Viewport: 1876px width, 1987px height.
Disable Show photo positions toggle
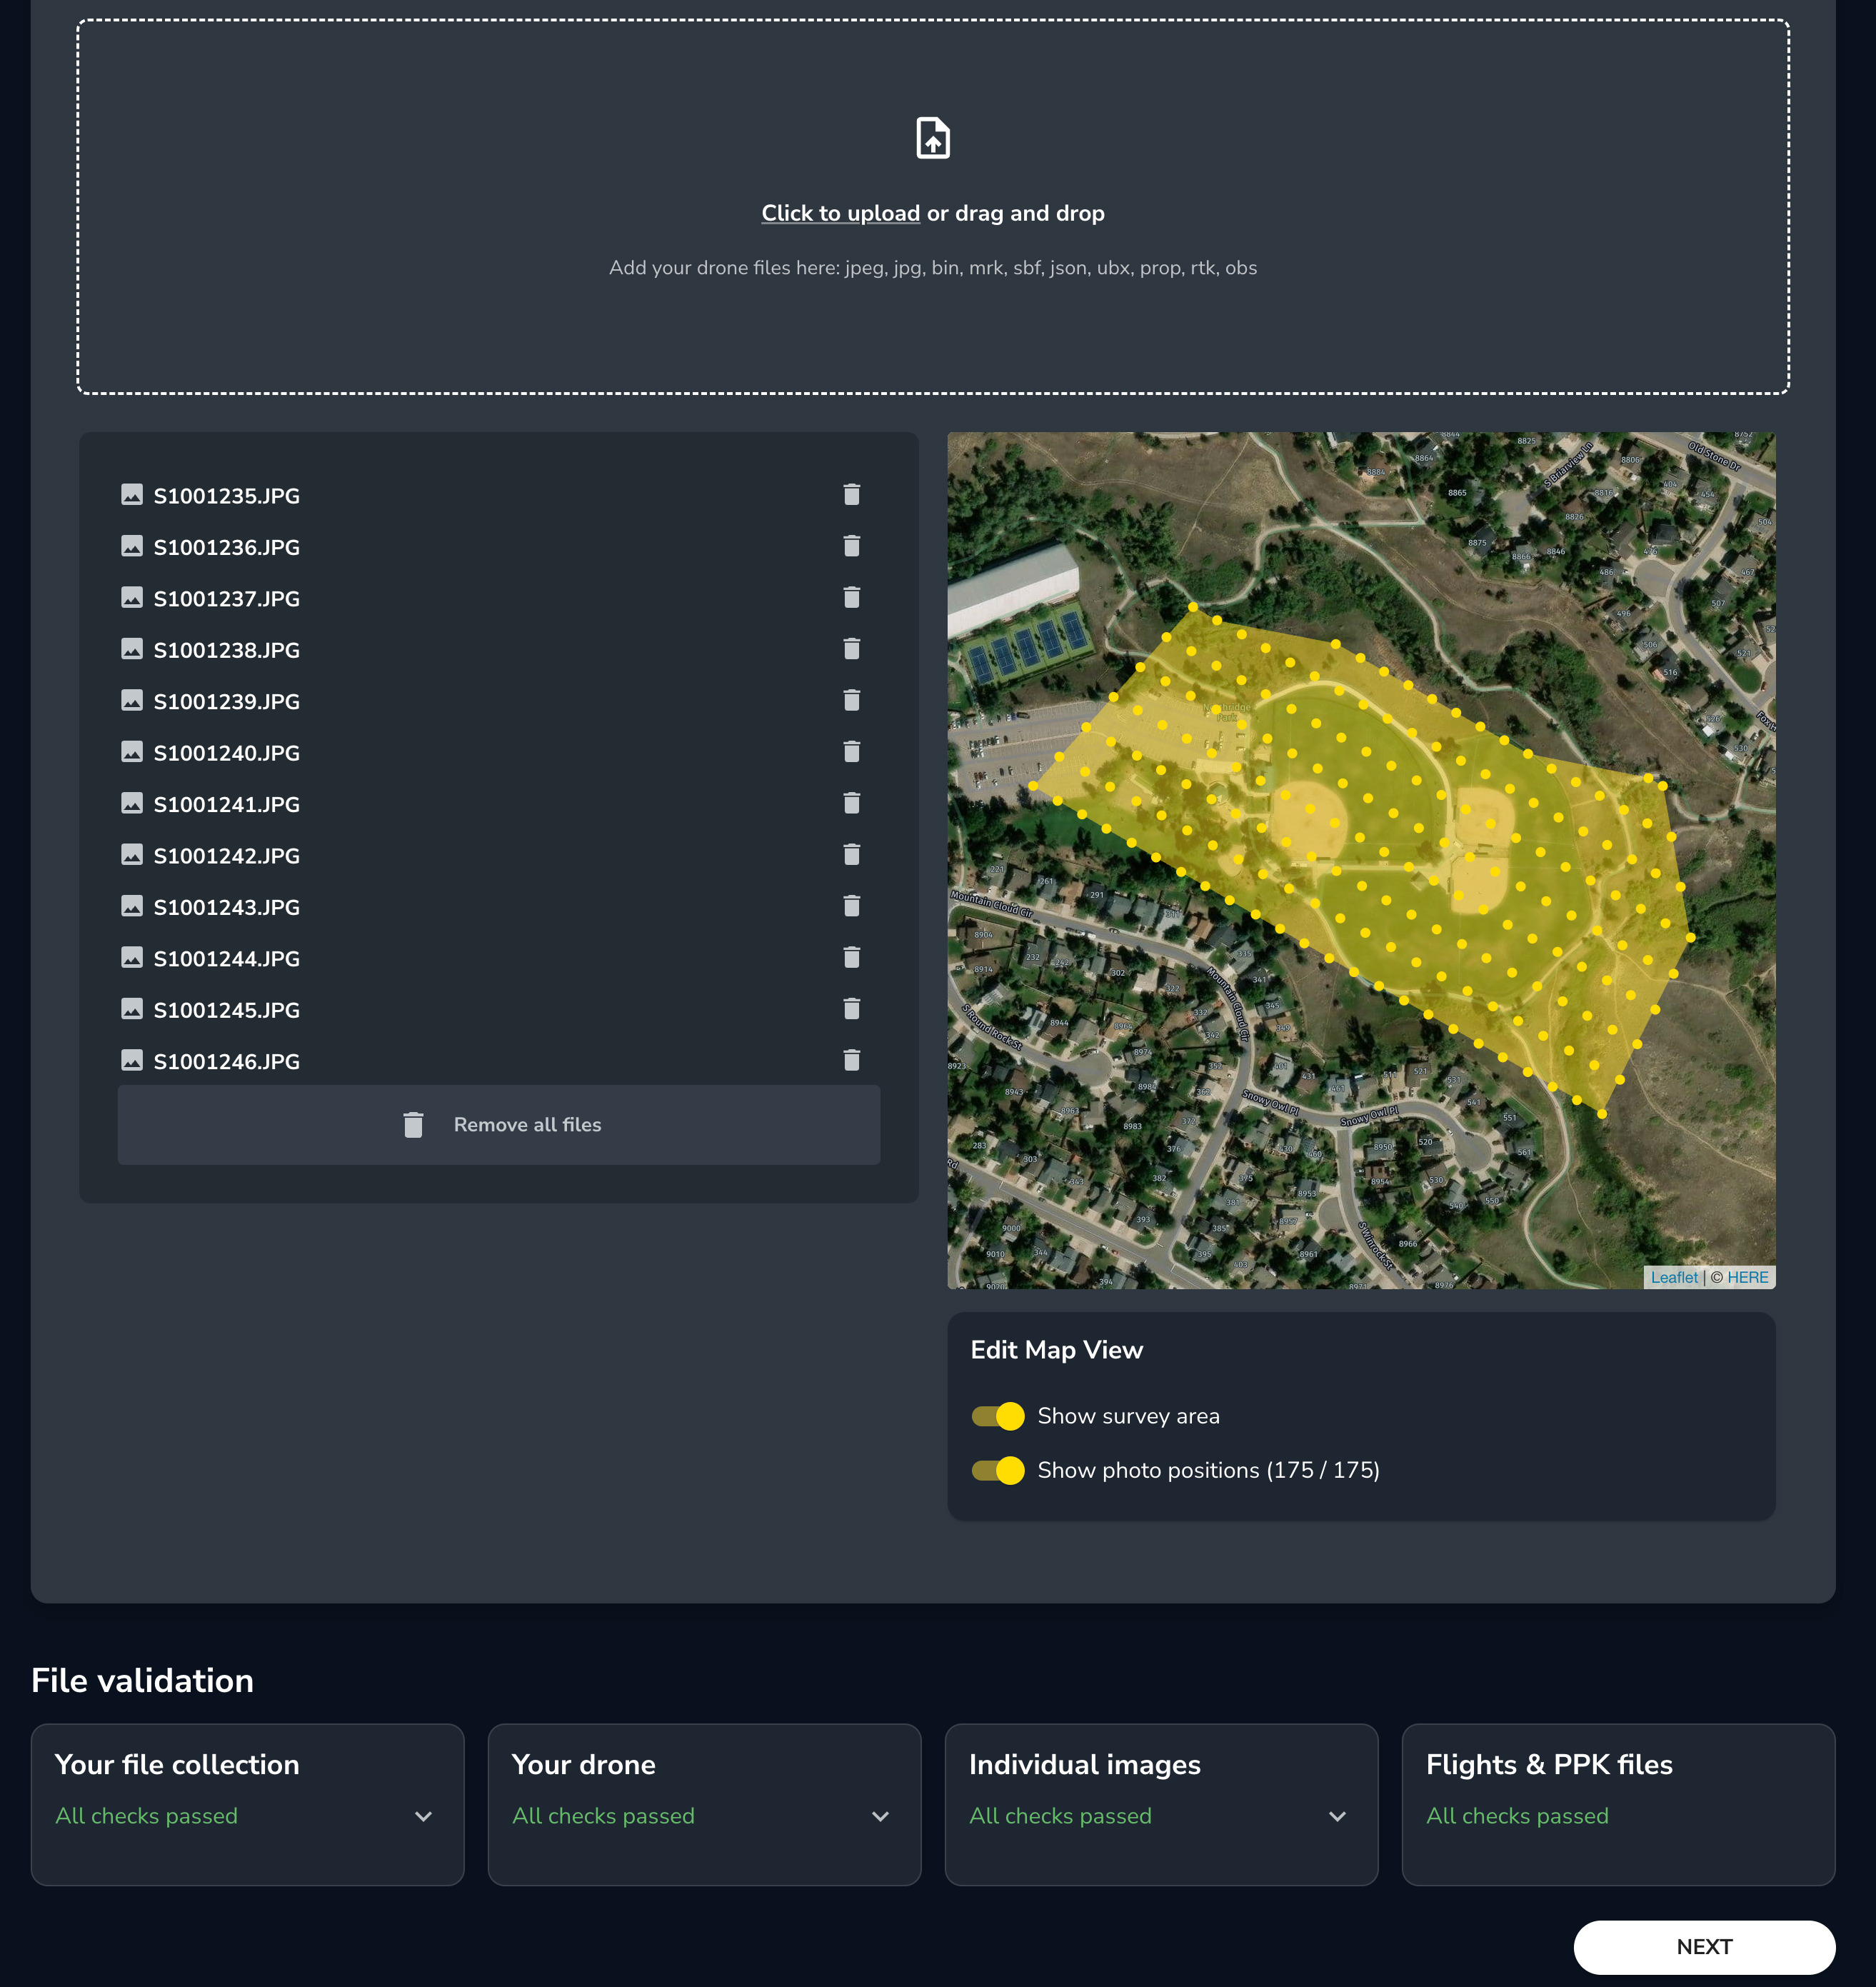click(998, 1470)
